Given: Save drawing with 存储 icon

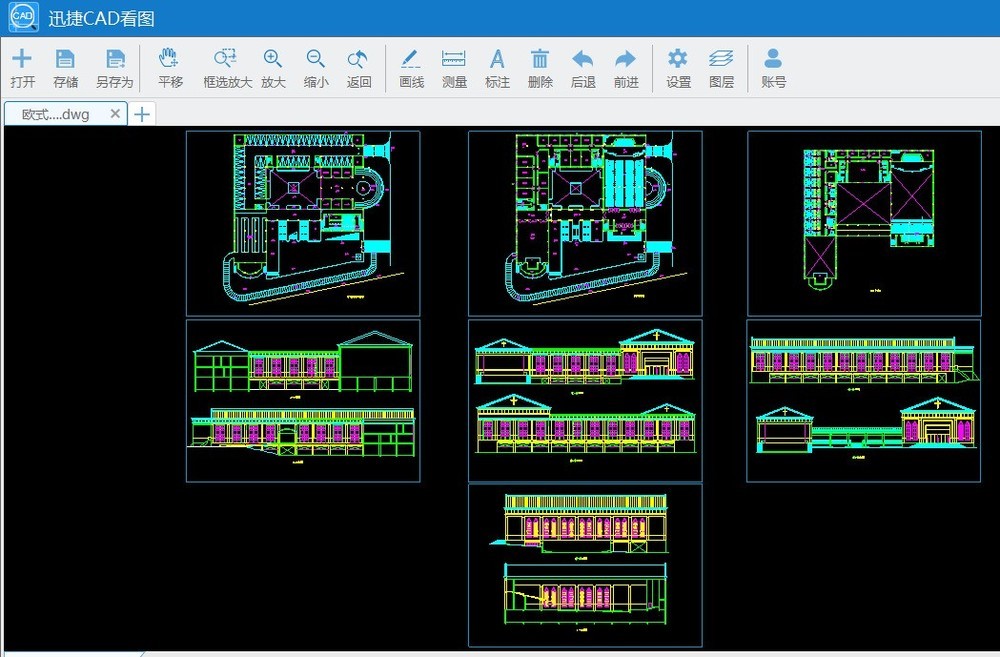Looking at the screenshot, I should click(x=65, y=68).
